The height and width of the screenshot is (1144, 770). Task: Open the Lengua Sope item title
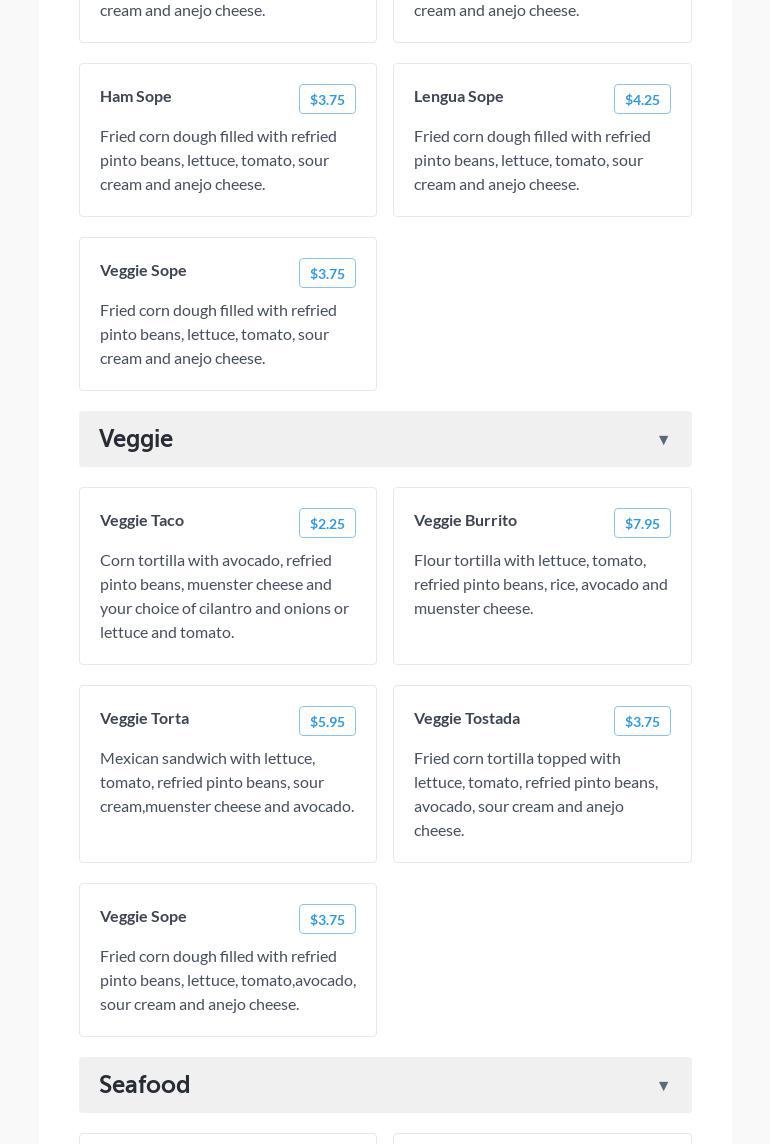click(459, 96)
